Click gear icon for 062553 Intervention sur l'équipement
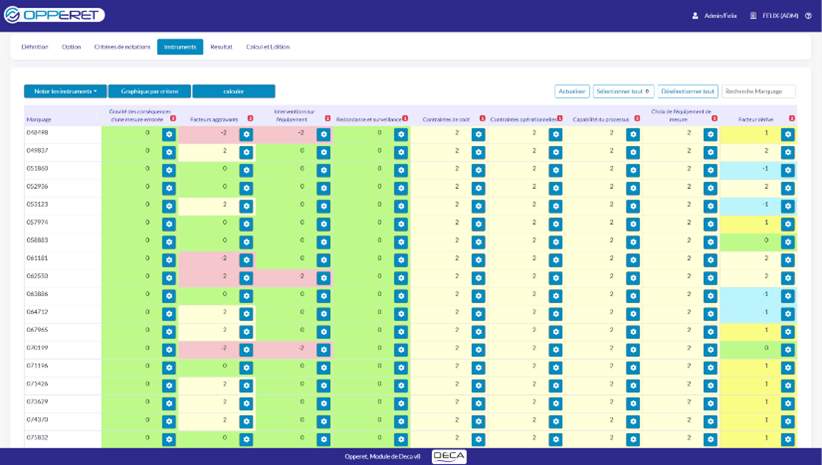The height and width of the screenshot is (465, 822). [323, 278]
